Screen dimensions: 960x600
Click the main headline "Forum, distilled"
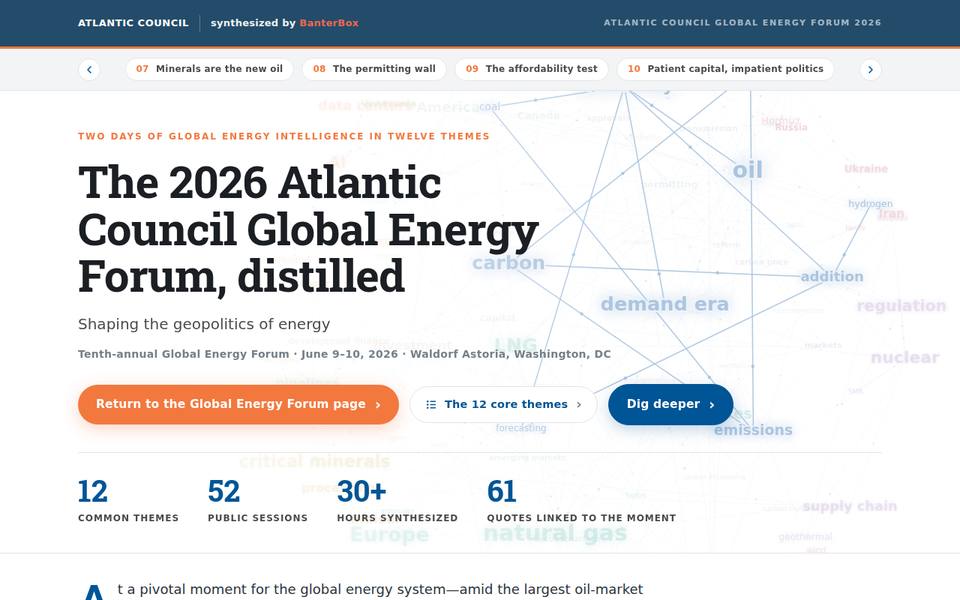(x=242, y=276)
